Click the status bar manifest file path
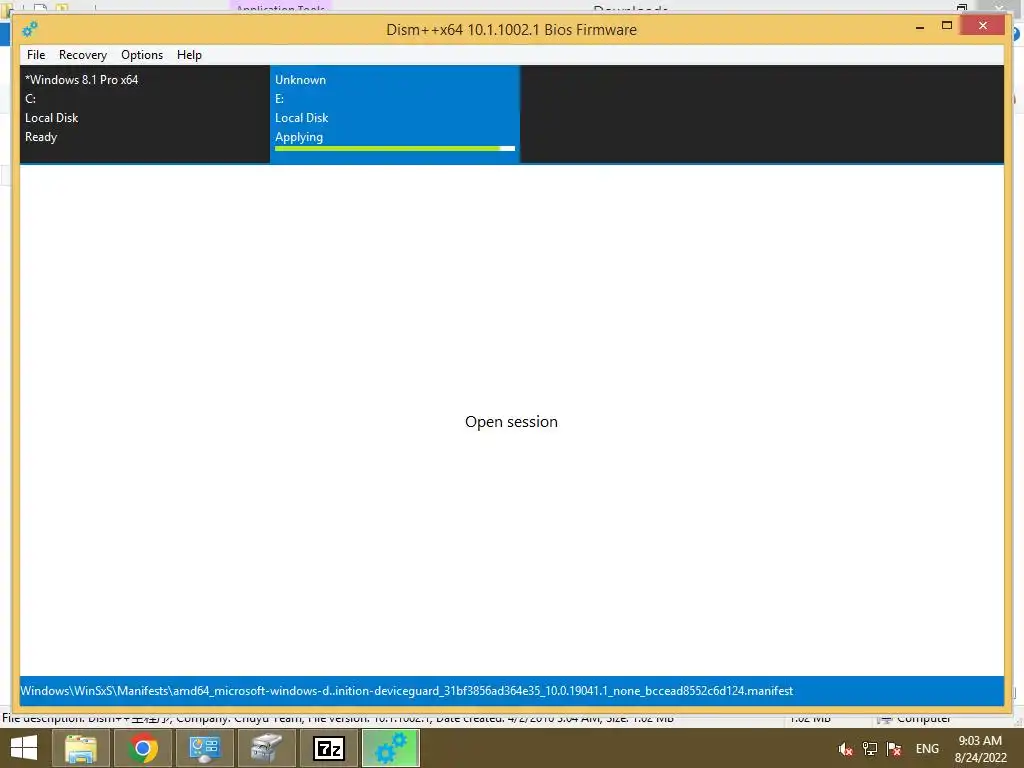The height and width of the screenshot is (768, 1024). coord(406,691)
